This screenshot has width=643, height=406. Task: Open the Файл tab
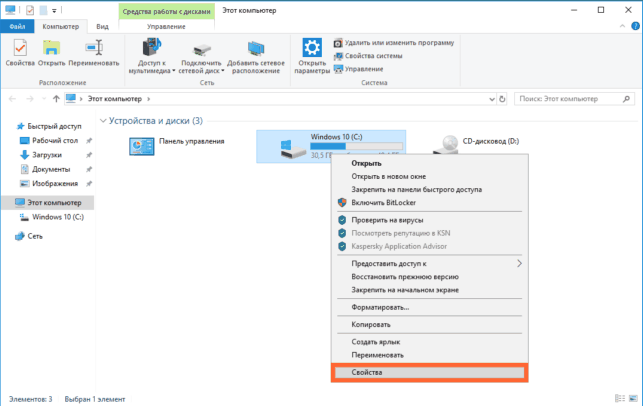pos(17,26)
